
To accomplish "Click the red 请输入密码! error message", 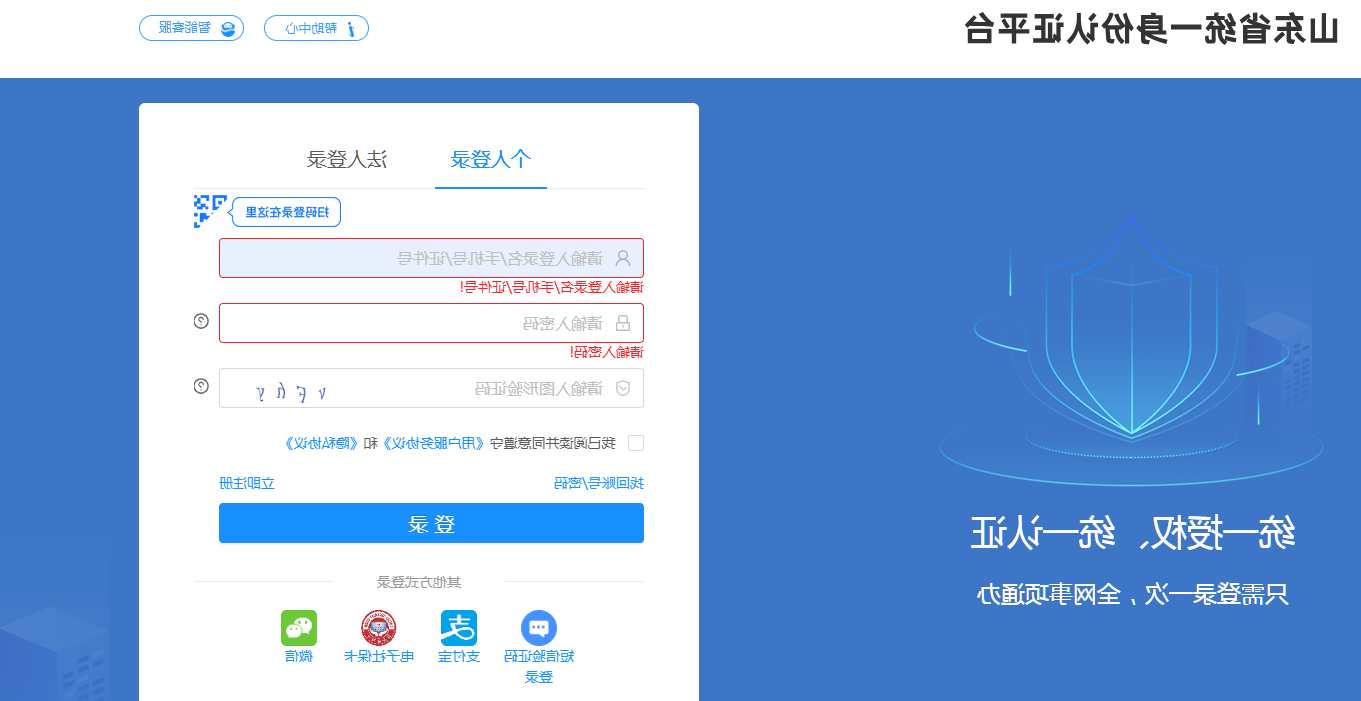I will (x=607, y=352).
